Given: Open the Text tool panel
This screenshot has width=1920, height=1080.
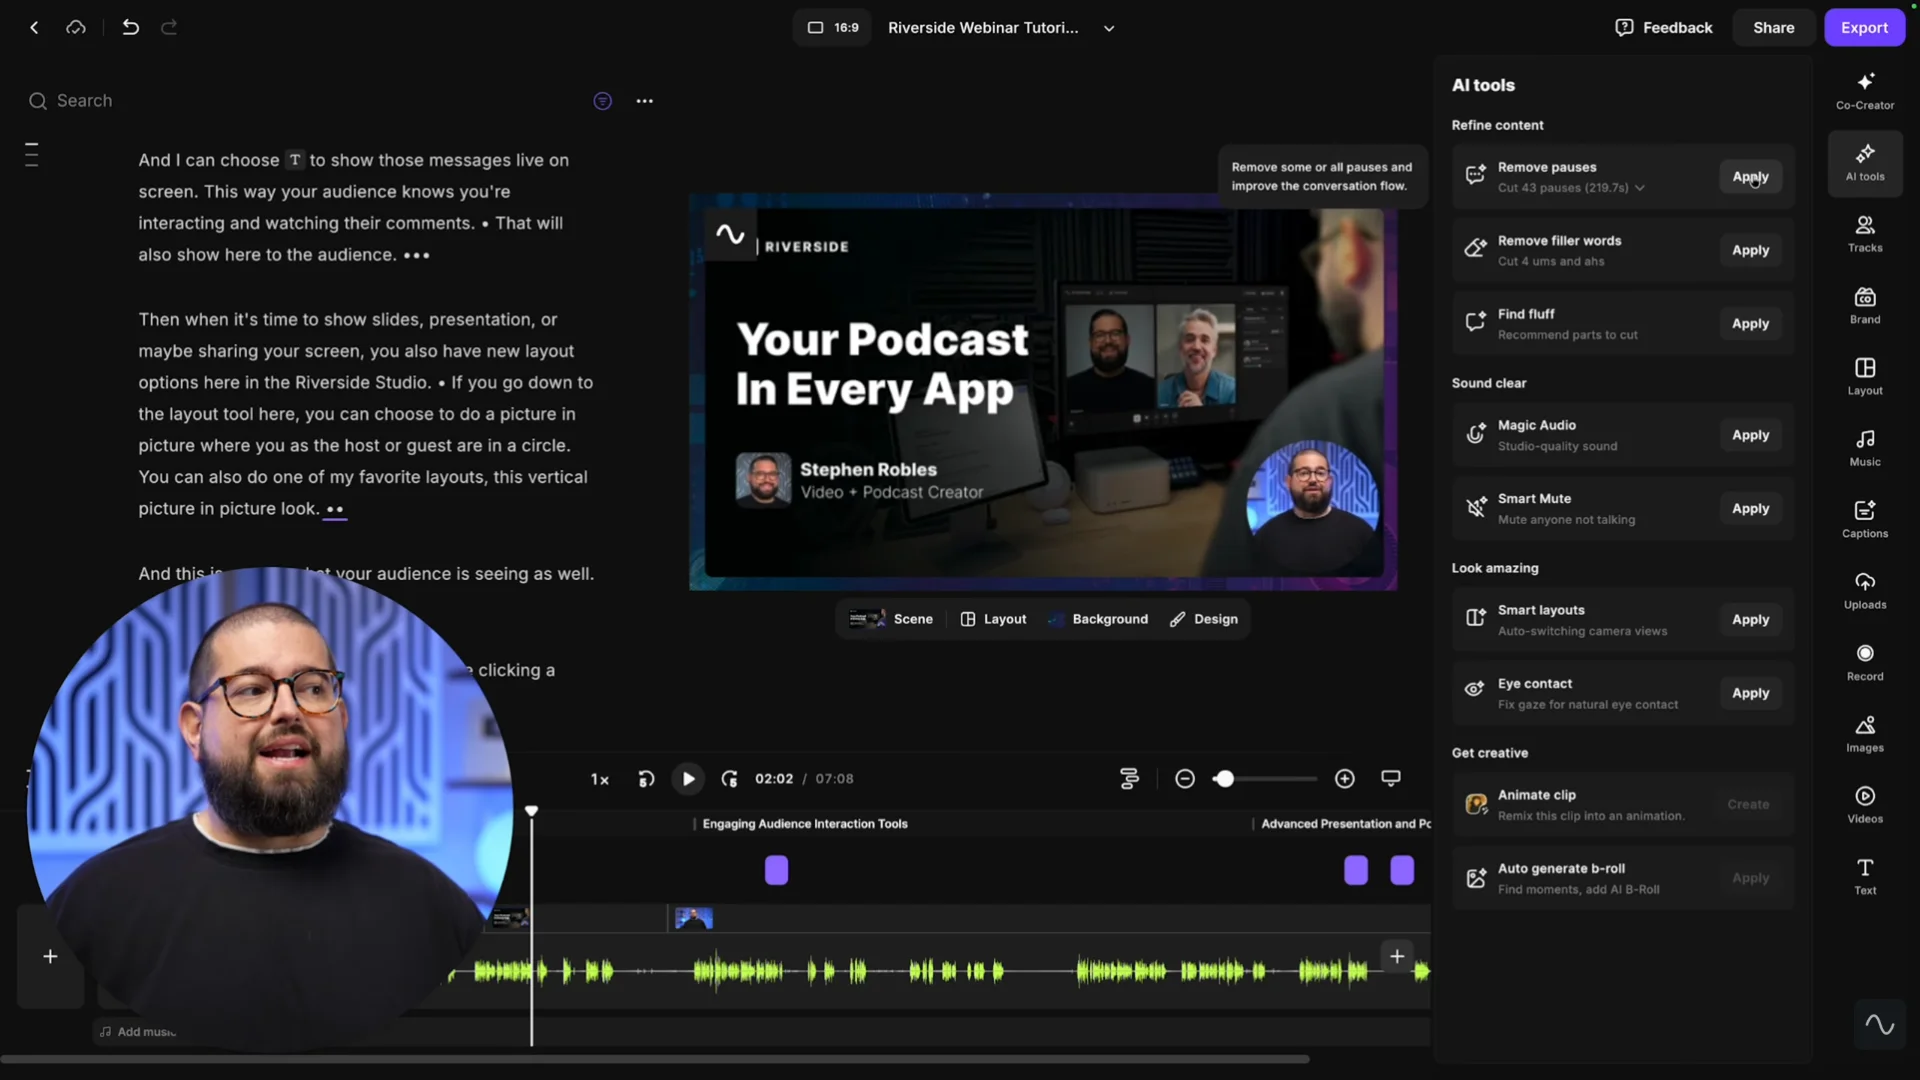Looking at the screenshot, I should pyautogui.click(x=1864, y=875).
